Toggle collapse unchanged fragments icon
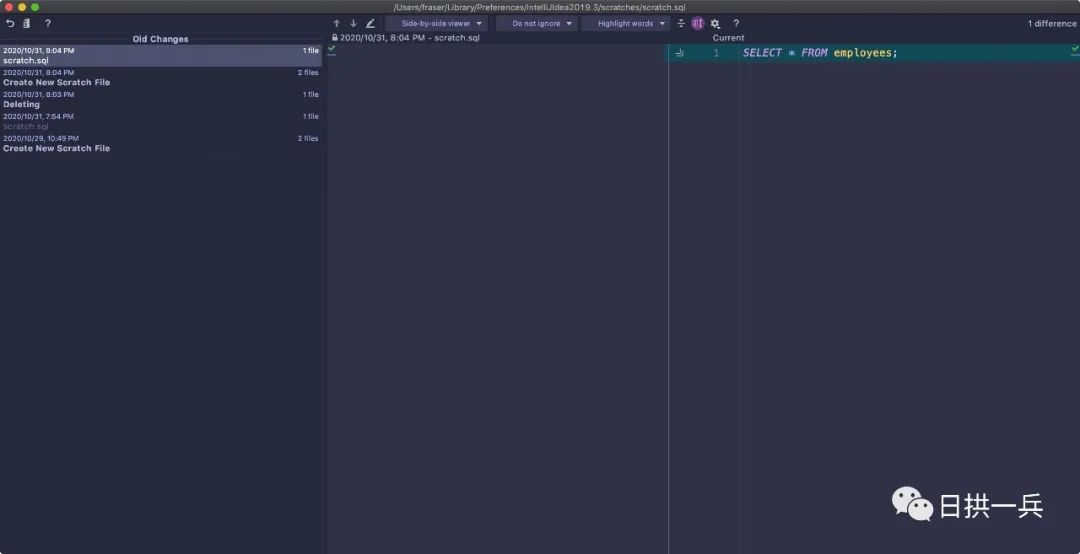This screenshot has height=554, width=1080. (681, 23)
